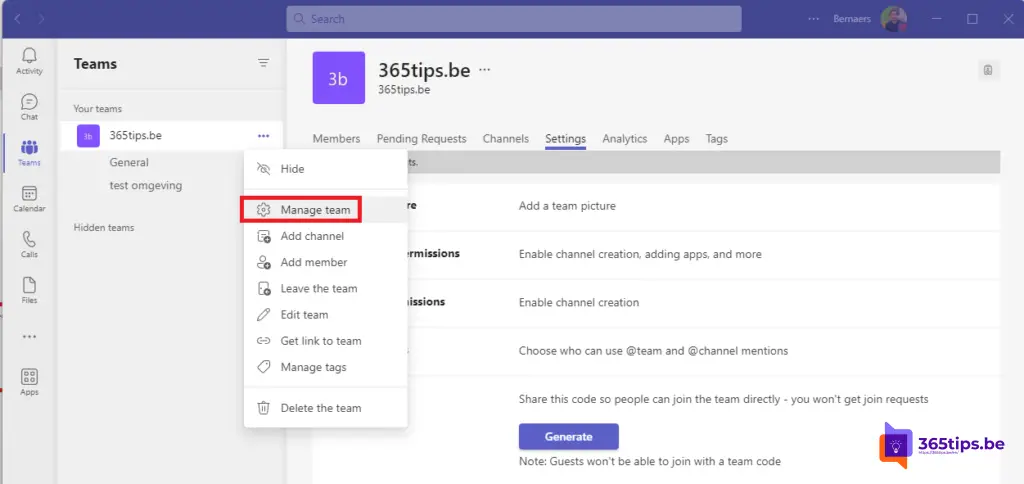
Task: Choose Get link to team
Action: tap(325, 340)
